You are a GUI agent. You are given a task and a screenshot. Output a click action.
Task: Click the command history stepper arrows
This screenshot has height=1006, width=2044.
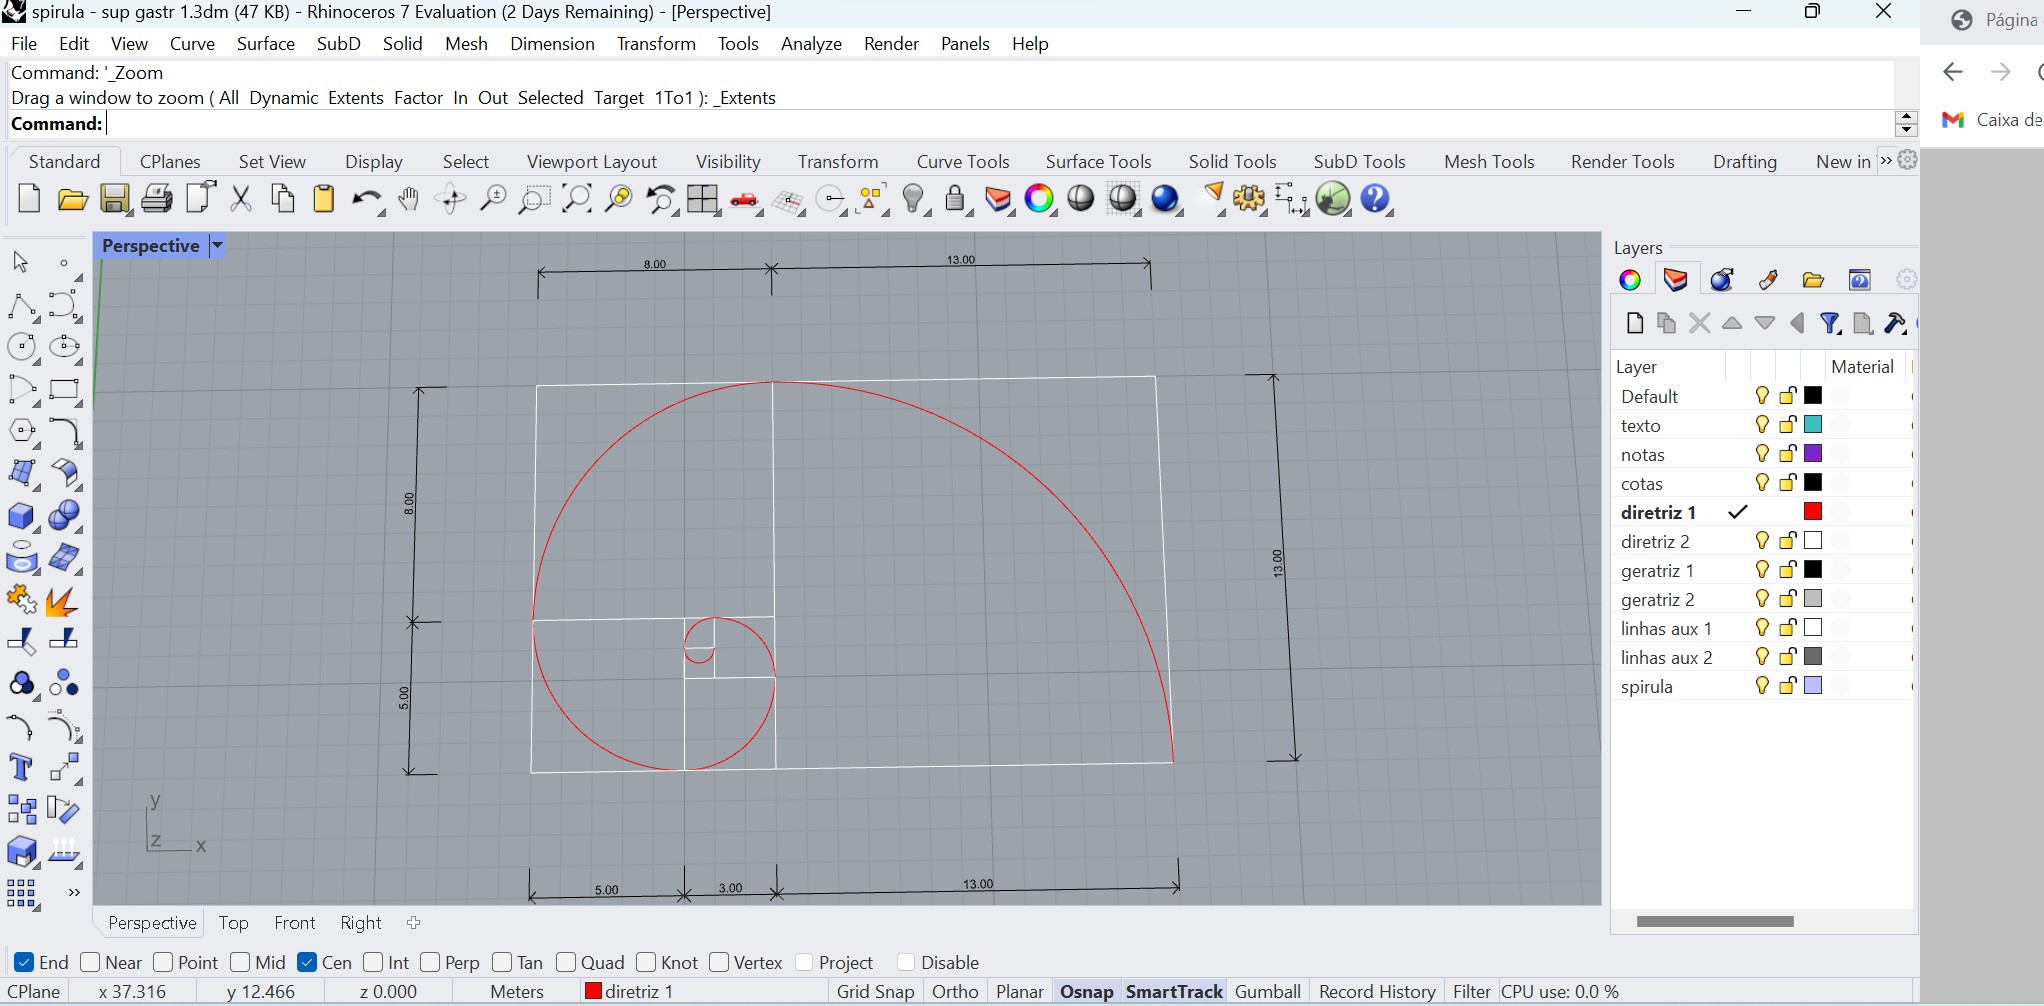point(1906,124)
